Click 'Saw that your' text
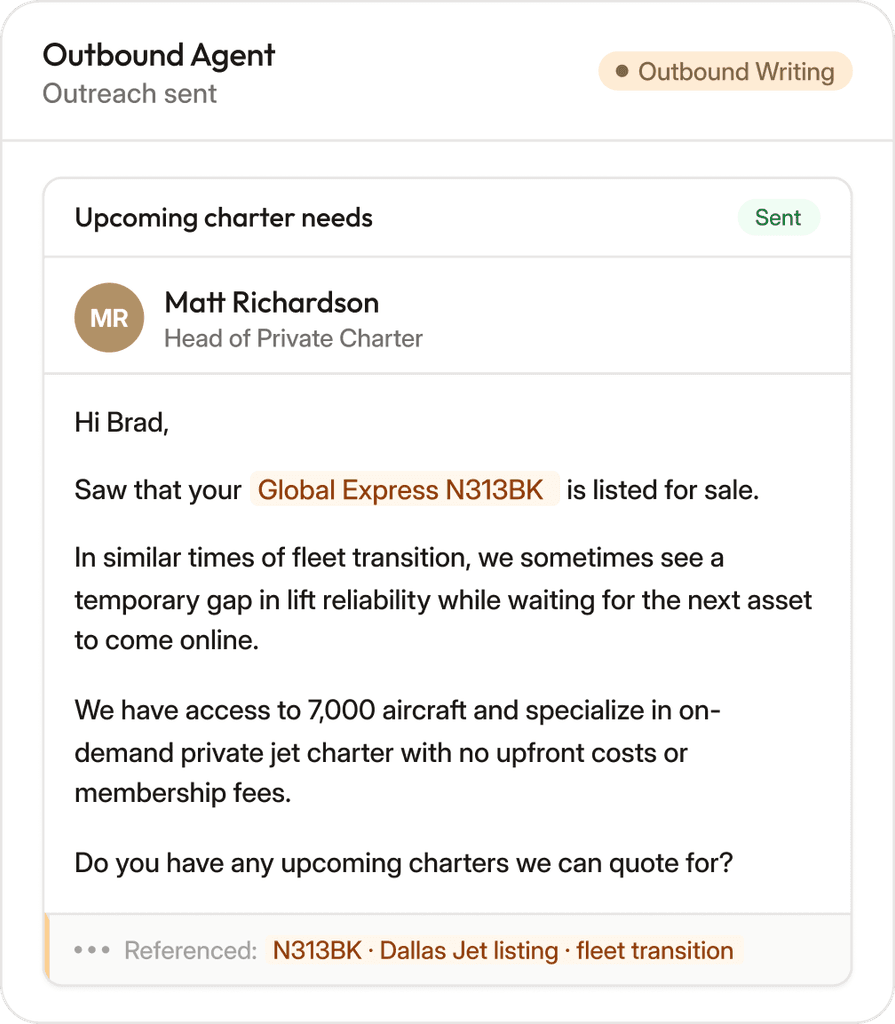The image size is (895, 1024). (158, 490)
